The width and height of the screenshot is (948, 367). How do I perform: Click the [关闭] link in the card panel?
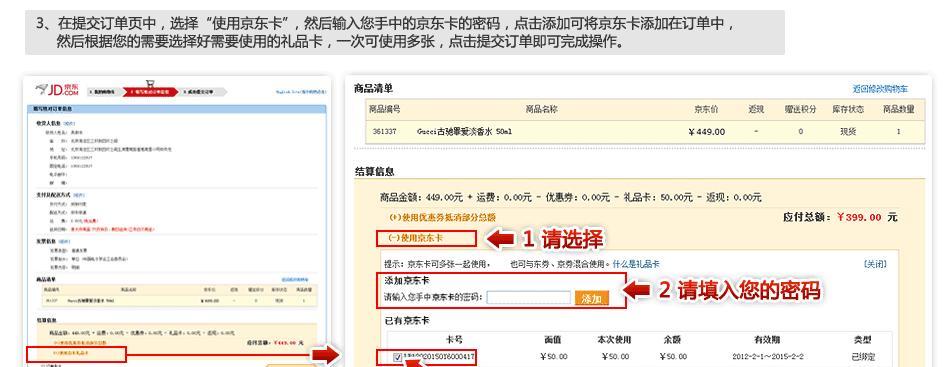coord(875,264)
